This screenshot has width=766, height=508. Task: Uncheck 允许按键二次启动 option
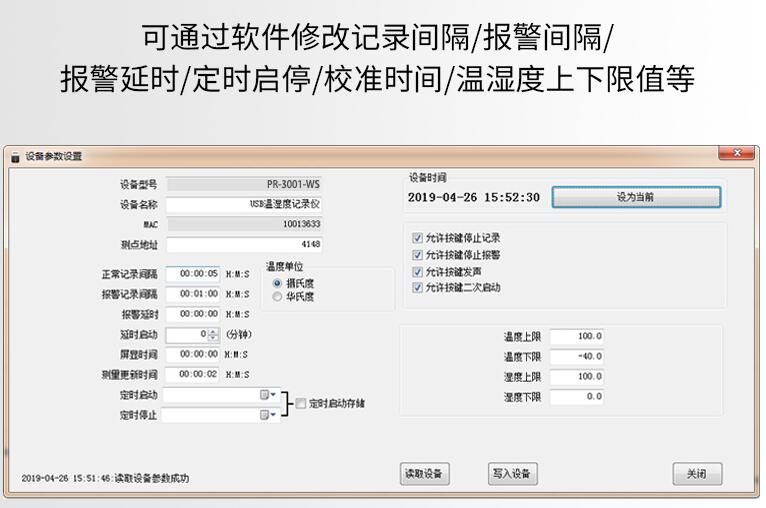418,288
